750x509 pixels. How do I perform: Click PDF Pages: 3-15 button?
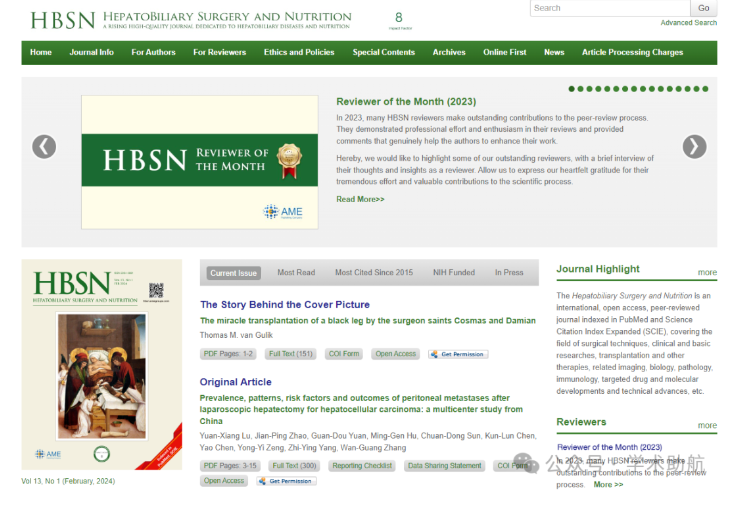coord(230,465)
